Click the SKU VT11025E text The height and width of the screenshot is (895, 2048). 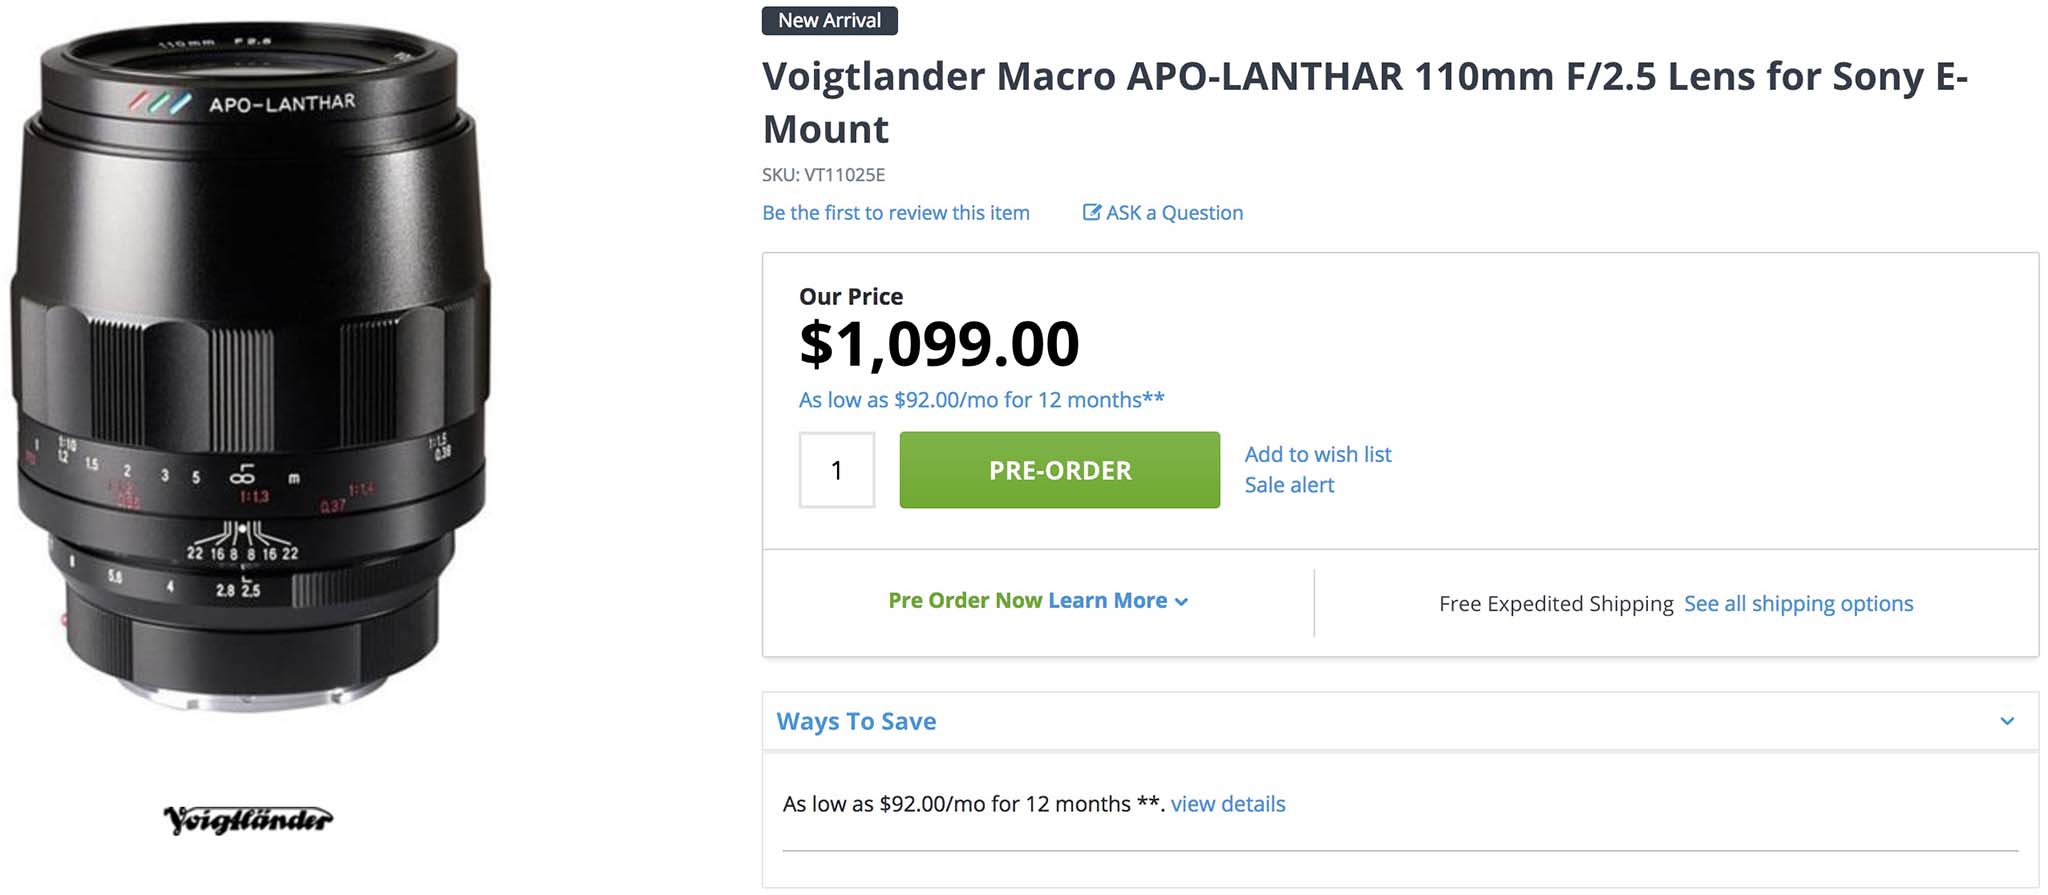coord(823,175)
